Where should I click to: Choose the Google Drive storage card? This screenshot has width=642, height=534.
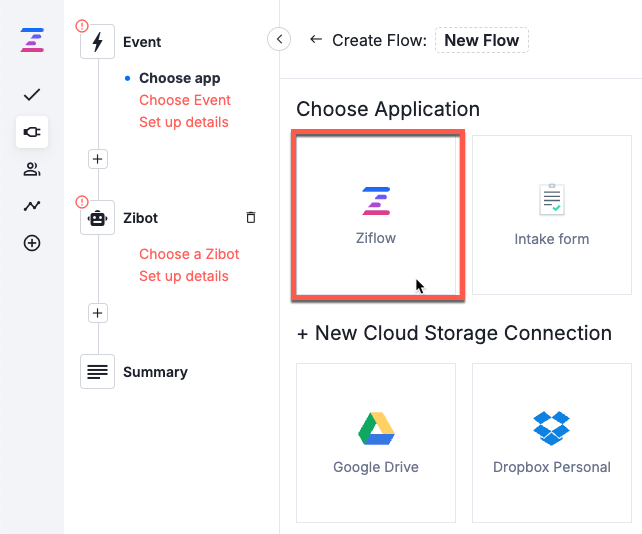[x=376, y=443]
